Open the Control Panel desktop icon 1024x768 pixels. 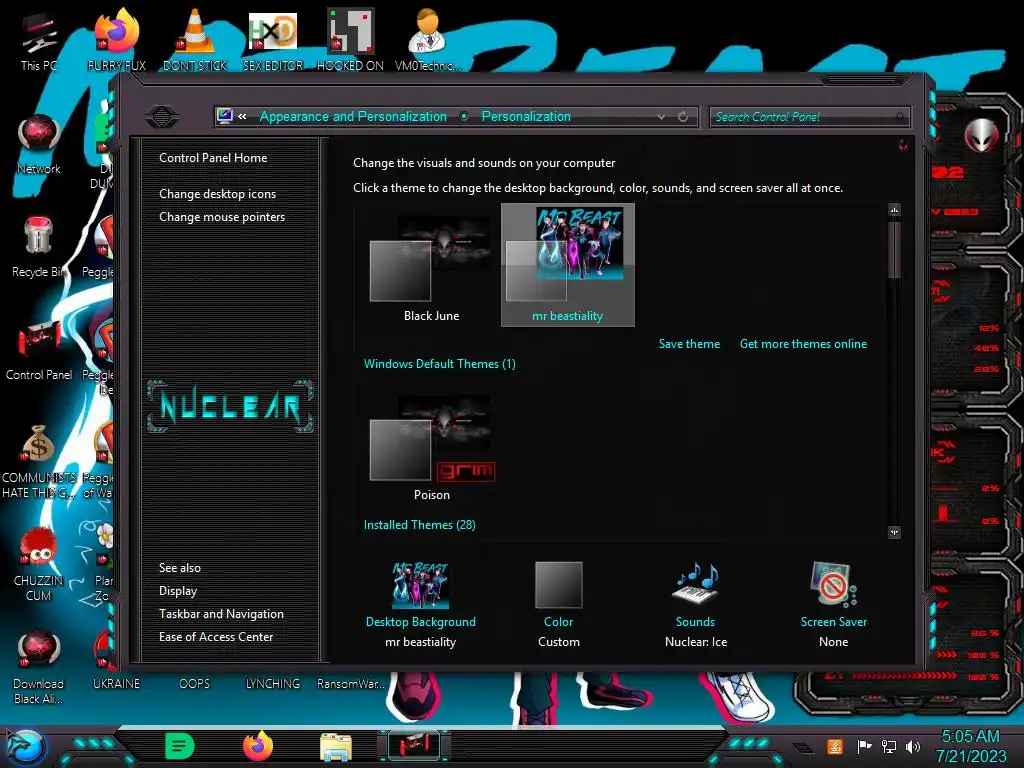coord(39,351)
